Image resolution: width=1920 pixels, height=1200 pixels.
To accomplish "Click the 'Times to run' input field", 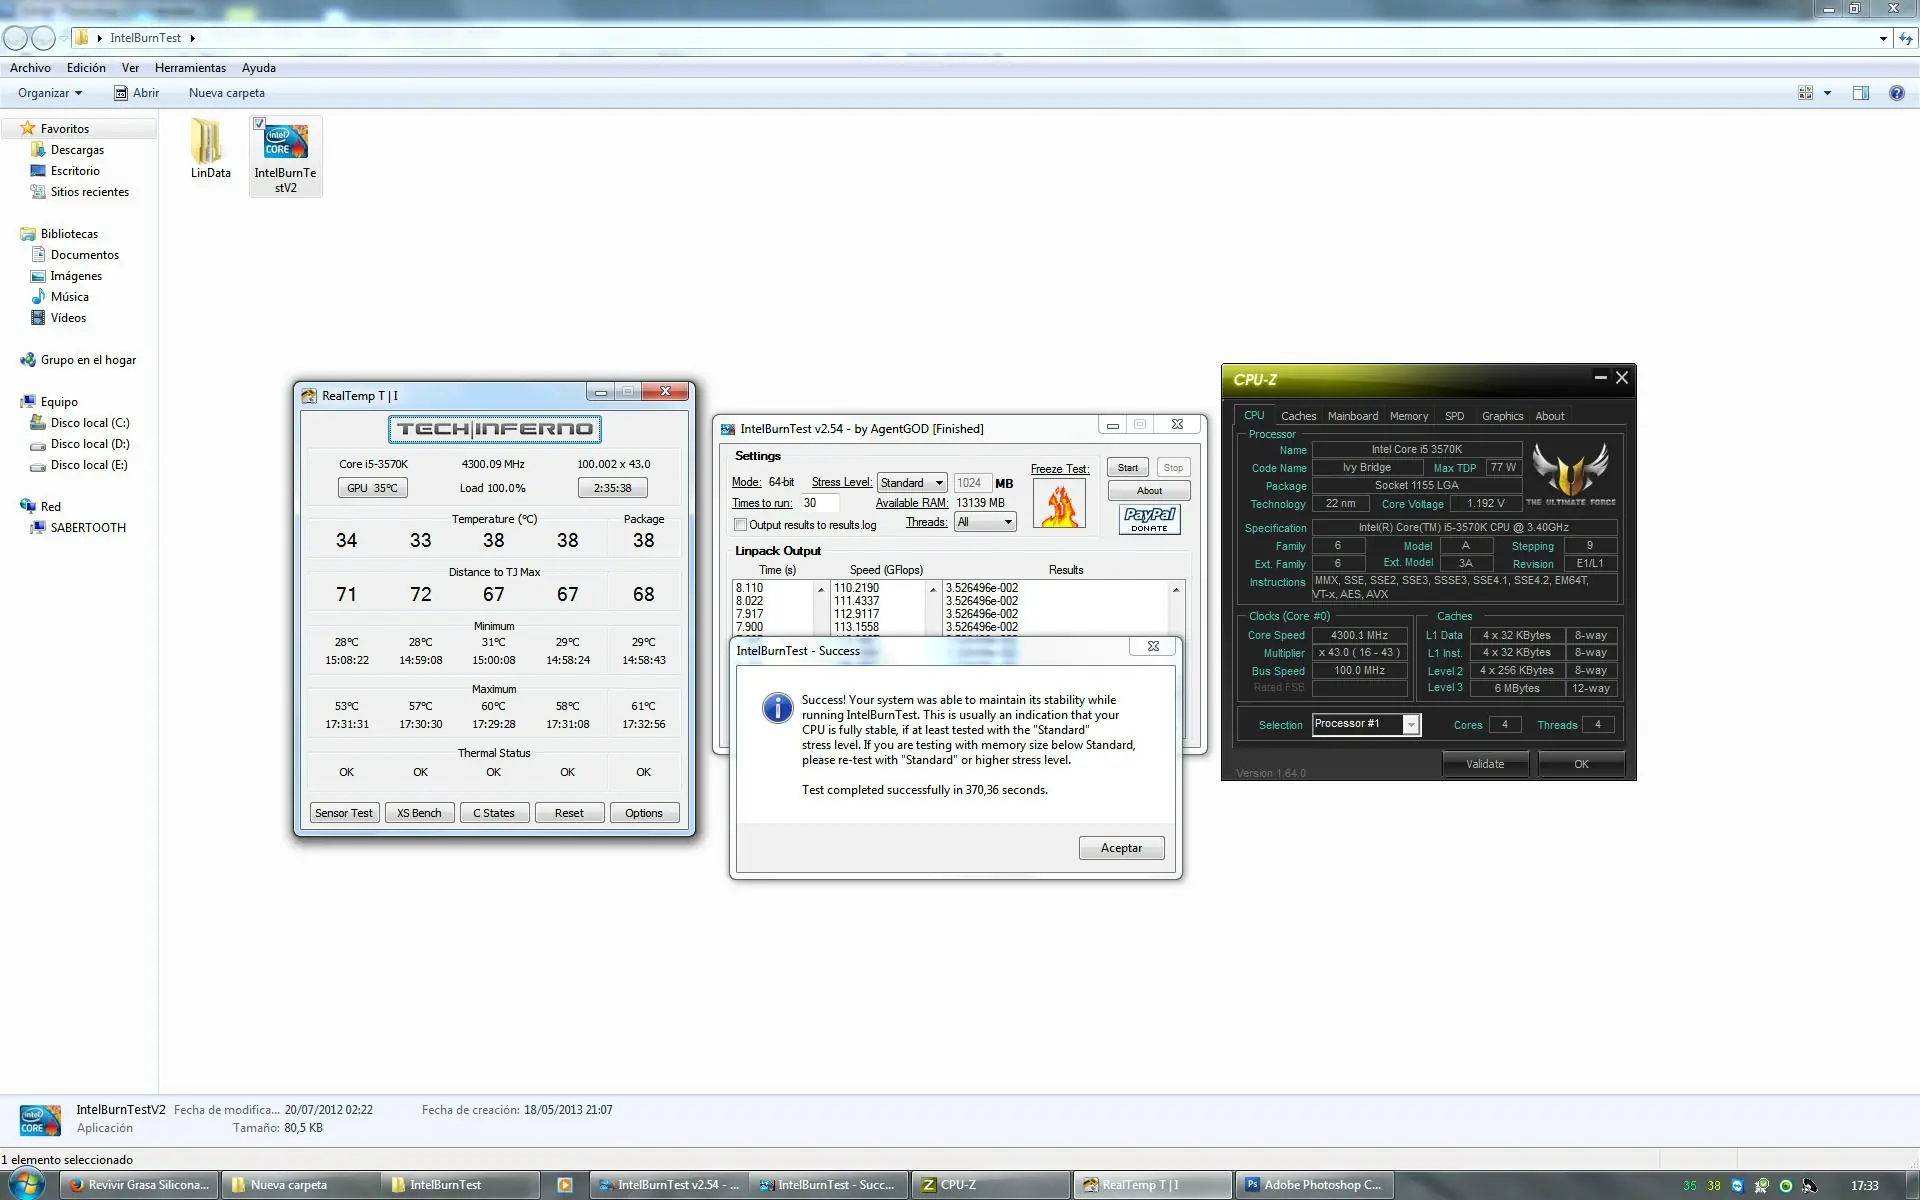I will pos(820,503).
